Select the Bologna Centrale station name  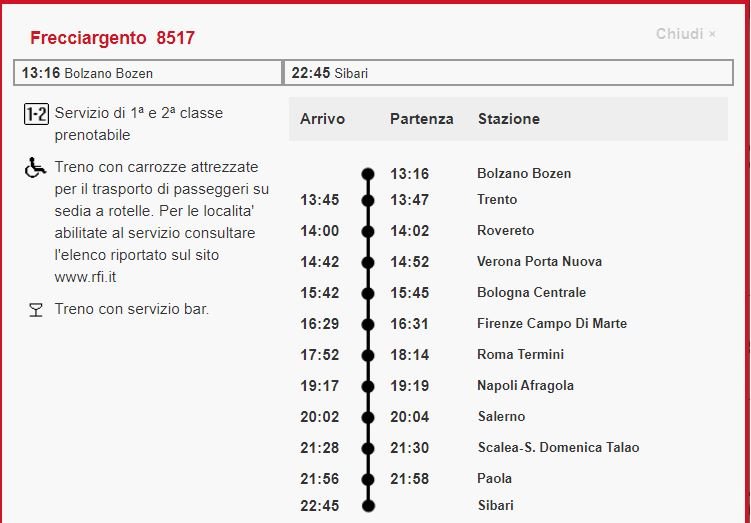click(531, 293)
